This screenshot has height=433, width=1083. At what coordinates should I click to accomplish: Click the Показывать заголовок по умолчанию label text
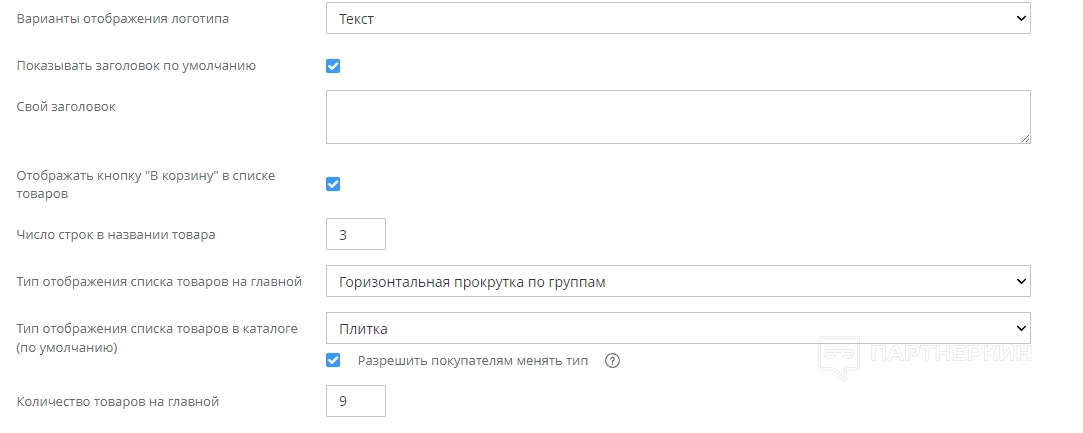click(x=137, y=66)
